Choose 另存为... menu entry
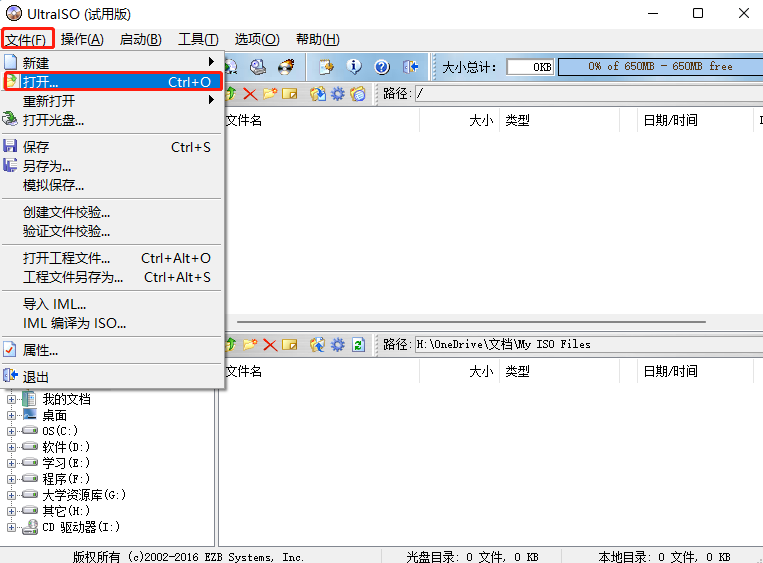 (112, 166)
